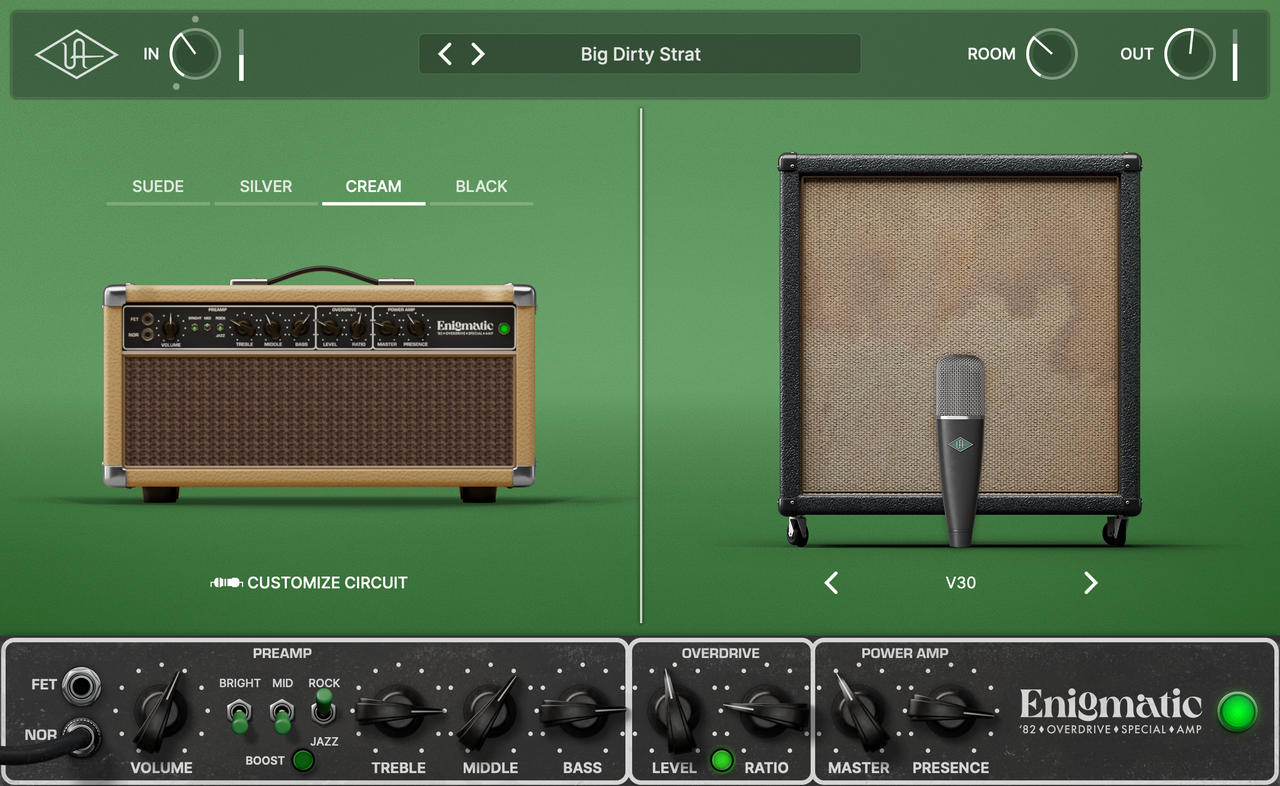Turn the PRESENCE knob
This screenshot has height=786, width=1280.
click(951, 712)
